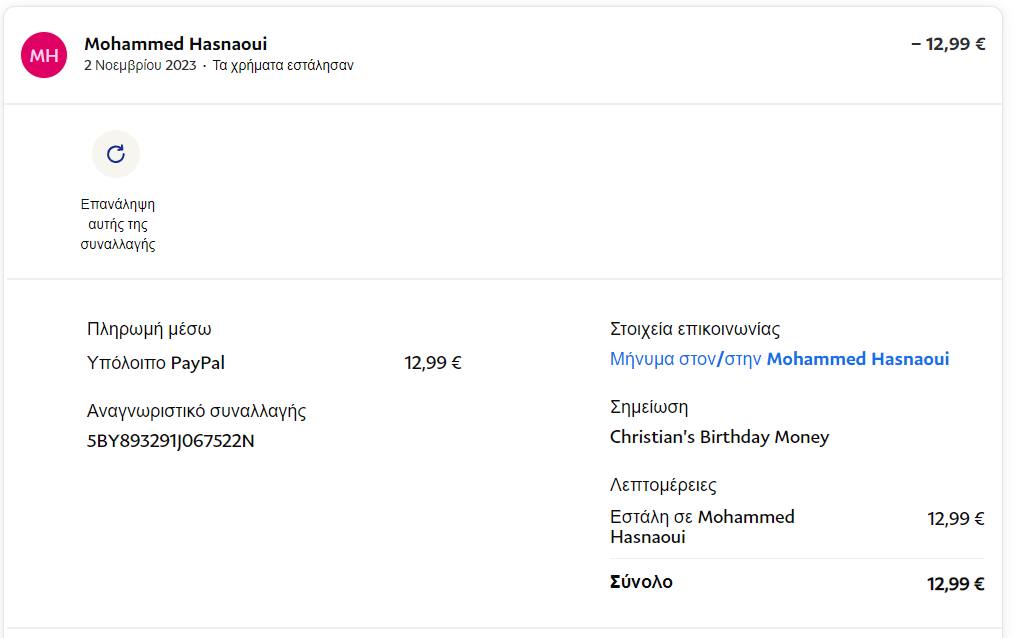Click the Λεπτομέρειες heading
1014x638 pixels.
[663, 485]
